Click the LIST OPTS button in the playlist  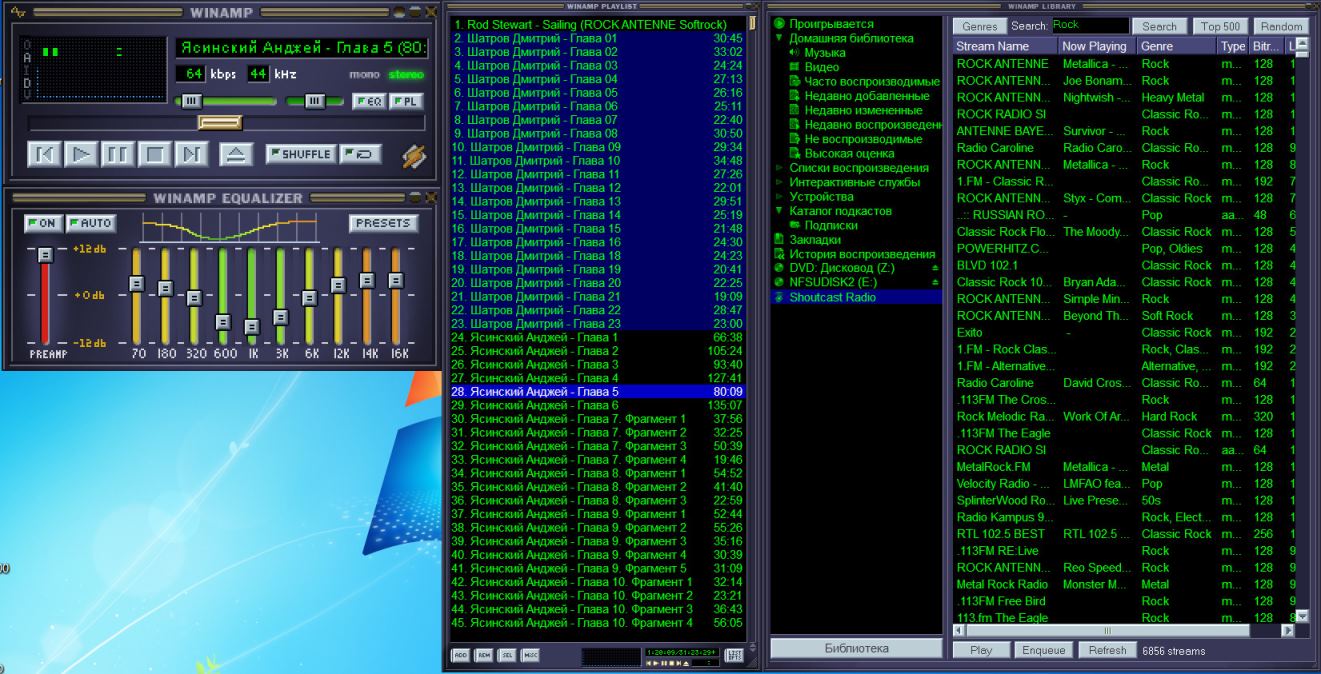(x=734, y=655)
